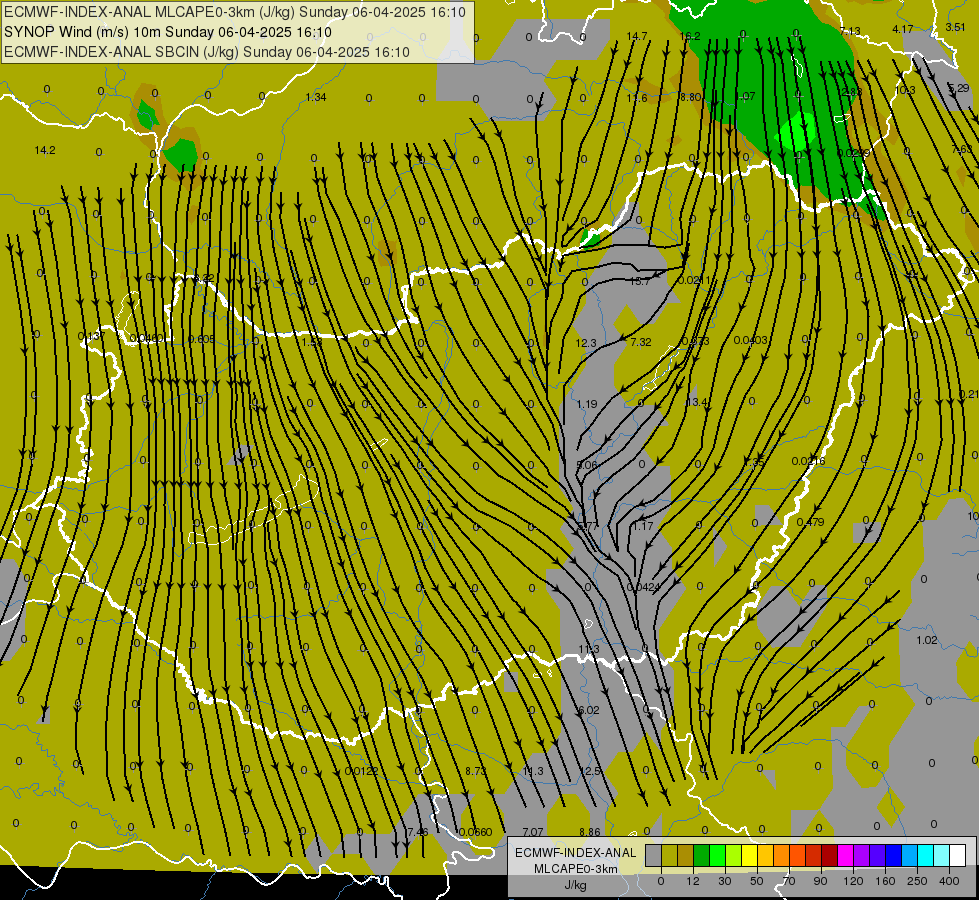Select the map value 0.0122
Image resolution: width=979 pixels, height=900 pixels.
click(x=362, y=771)
